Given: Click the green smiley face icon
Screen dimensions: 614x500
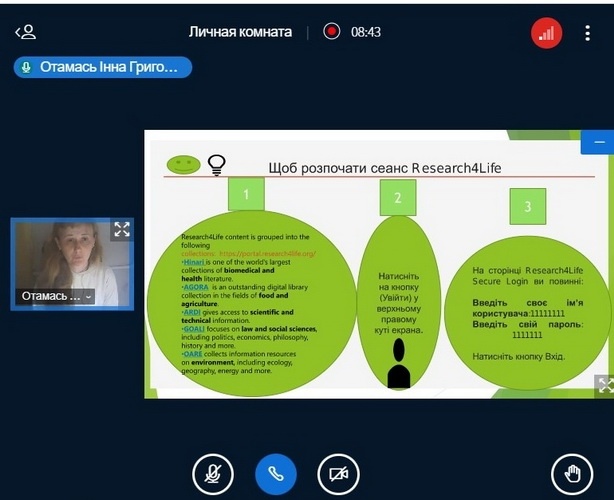Looking at the screenshot, I should 183,164.
